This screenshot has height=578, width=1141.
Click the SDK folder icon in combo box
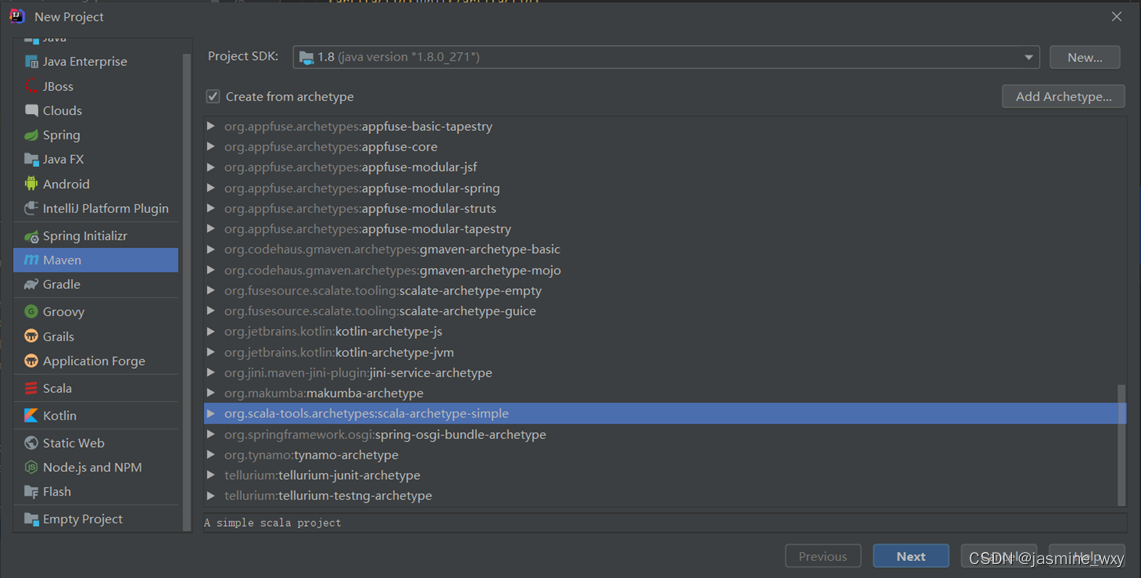(x=306, y=57)
